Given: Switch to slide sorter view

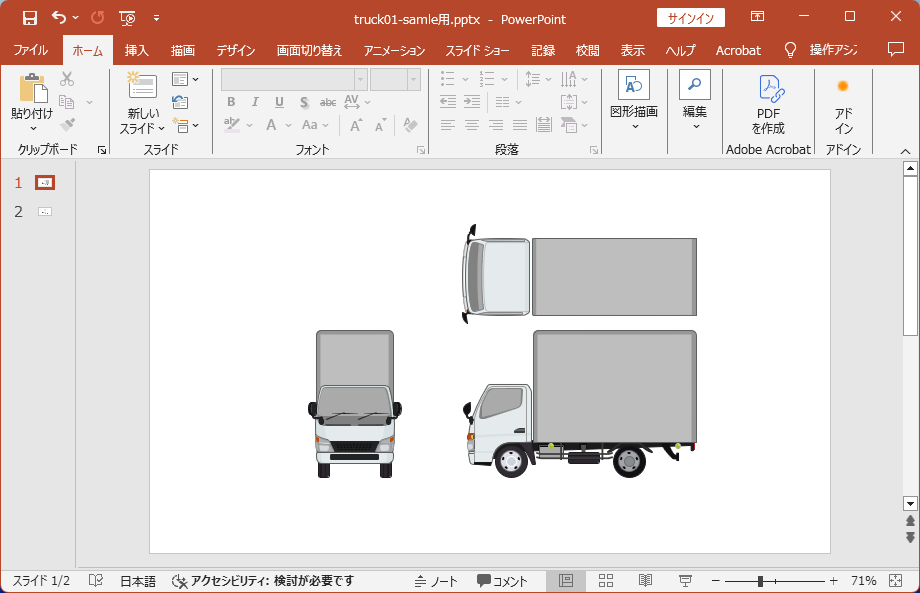Looking at the screenshot, I should [605, 581].
